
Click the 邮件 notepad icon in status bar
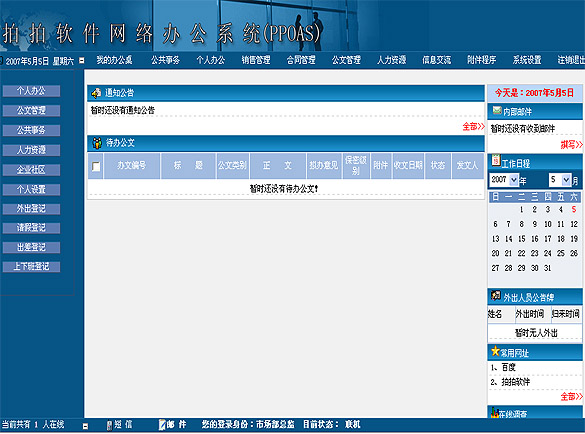[x=162, y=425]
